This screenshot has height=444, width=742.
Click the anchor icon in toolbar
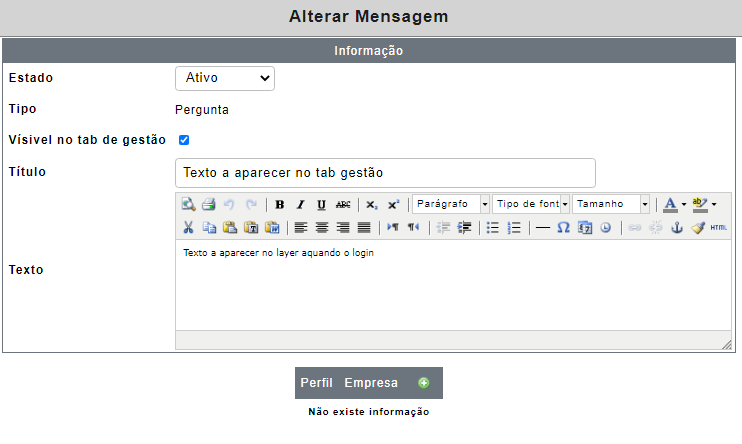point(677,228)
